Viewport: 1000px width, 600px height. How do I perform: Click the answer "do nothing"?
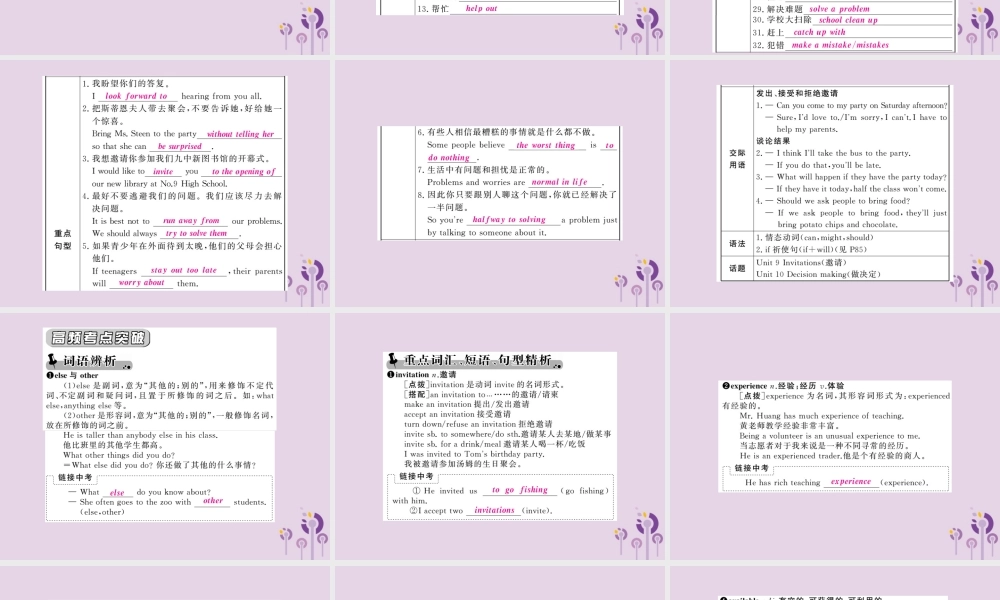448,157
